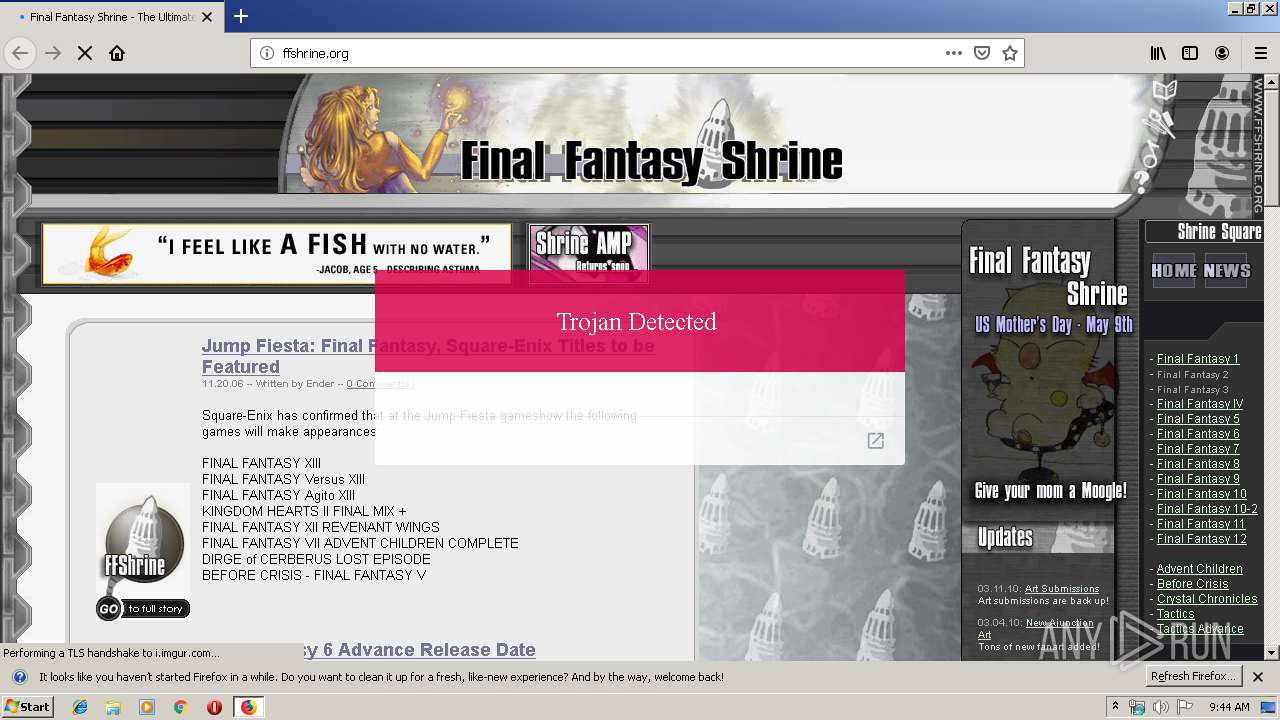Click the open-external icon in popup

click(876, 441)
